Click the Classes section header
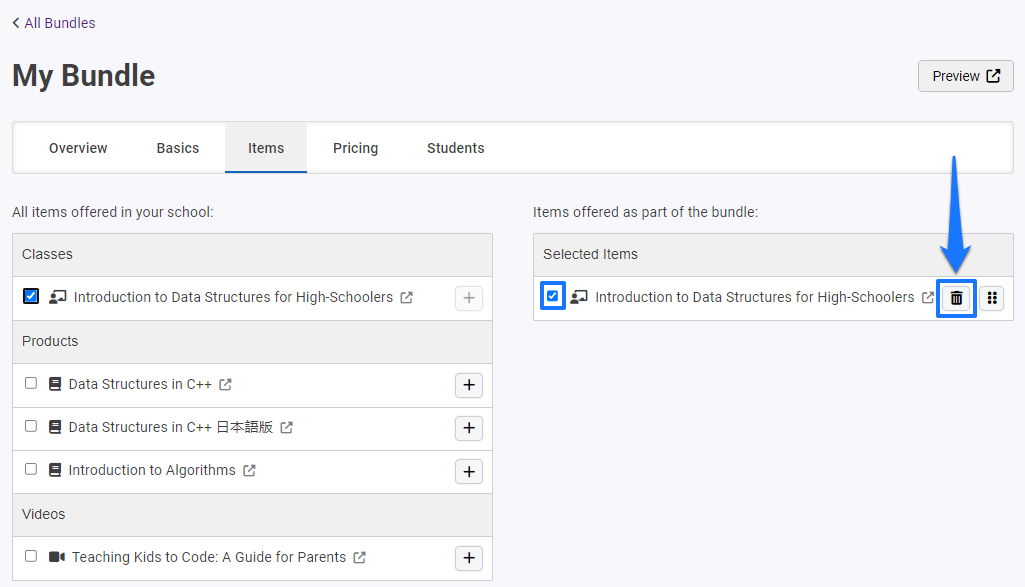Viewport: 1025px width, 587px height. (252, 254)
